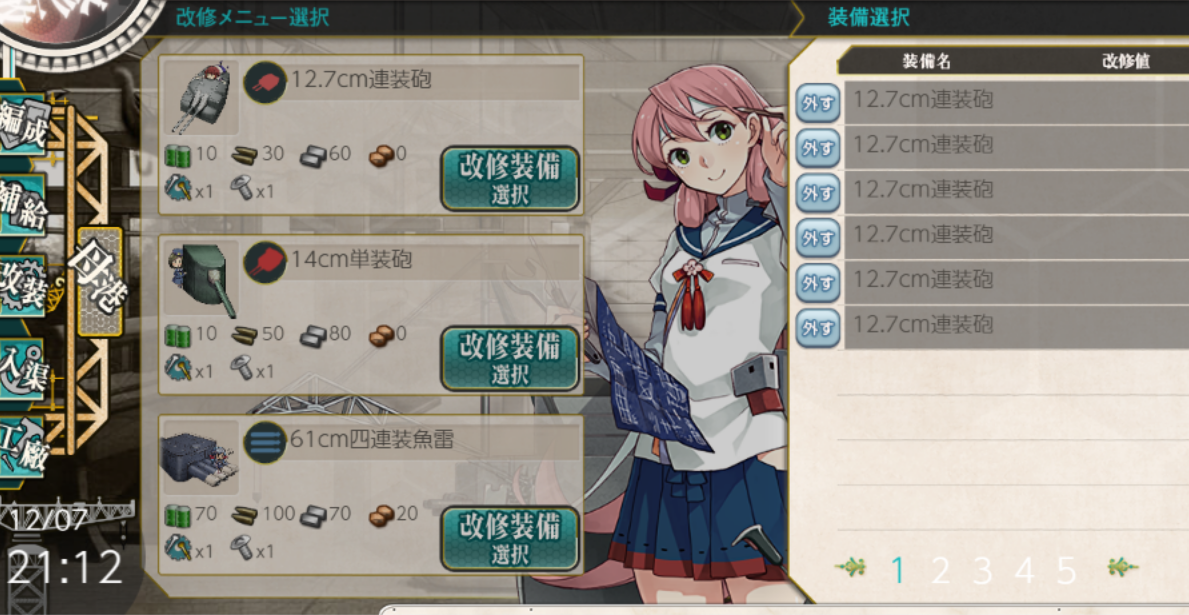Click 外す button on sixth equipment row
1189x615 pixels.
point(817,328)
